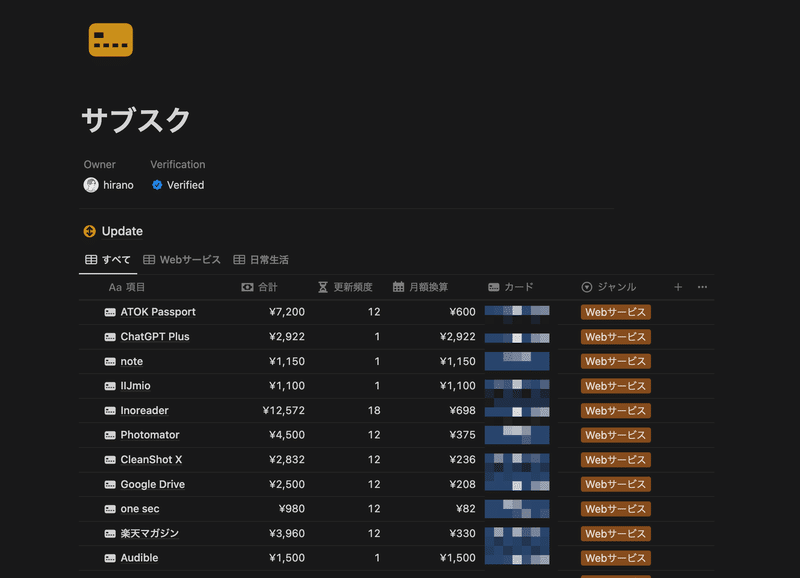Open the ChatGPT Plus entry
Screen dimensions: 800x578
[x=155, y=337]
